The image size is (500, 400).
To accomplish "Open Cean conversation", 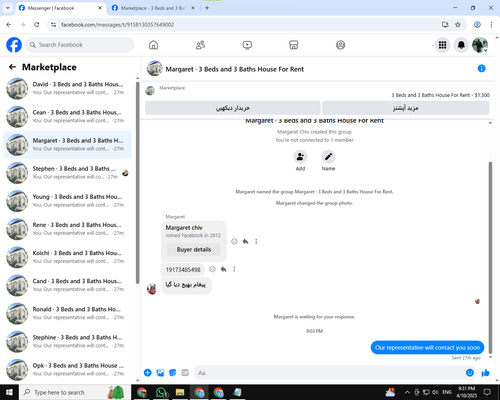I will coord(67,116).
